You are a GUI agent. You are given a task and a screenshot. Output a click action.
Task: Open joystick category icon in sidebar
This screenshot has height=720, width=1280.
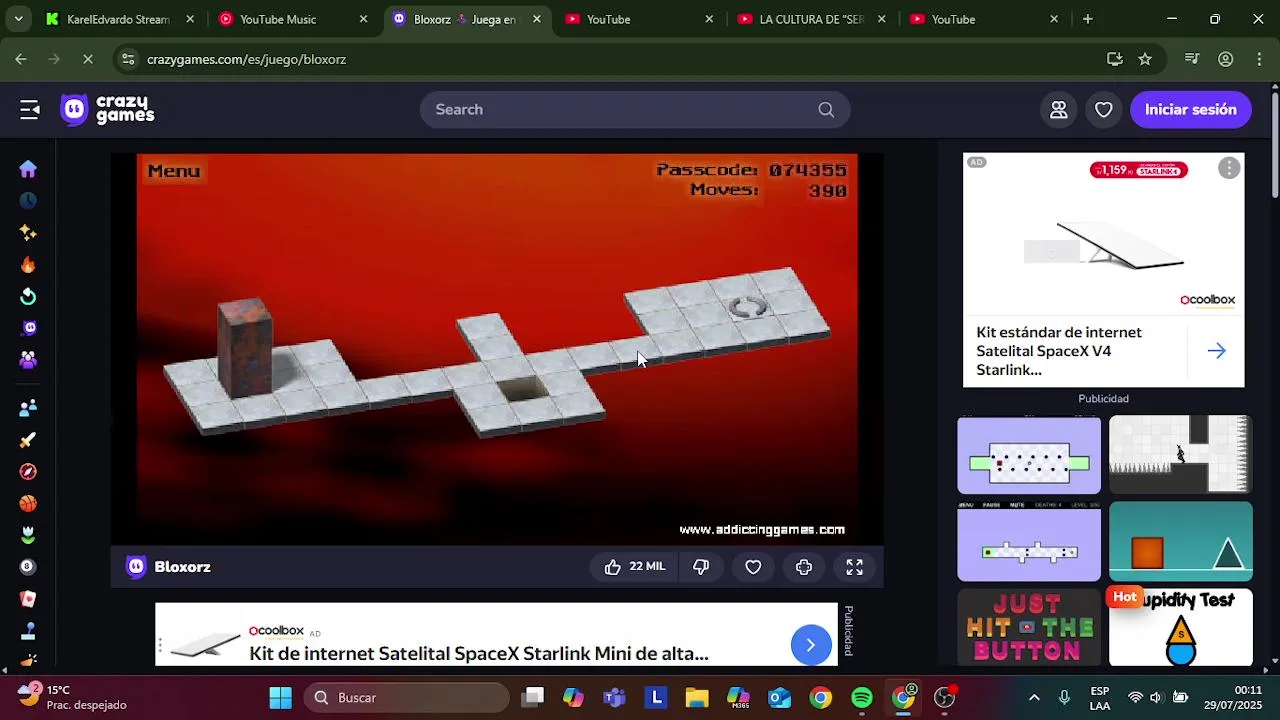tap(28, 631)
